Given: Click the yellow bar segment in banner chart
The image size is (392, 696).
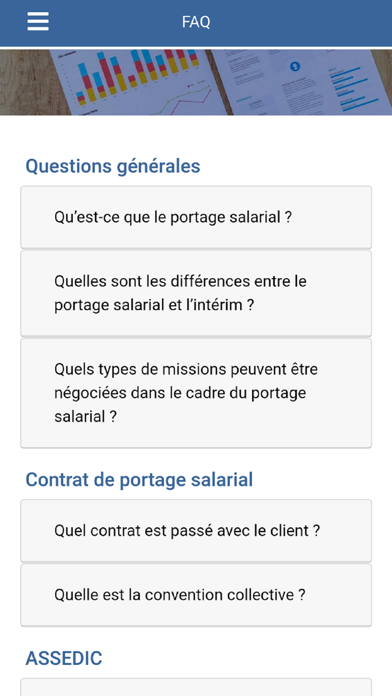Looking at the screenshot, I should 121,83.
